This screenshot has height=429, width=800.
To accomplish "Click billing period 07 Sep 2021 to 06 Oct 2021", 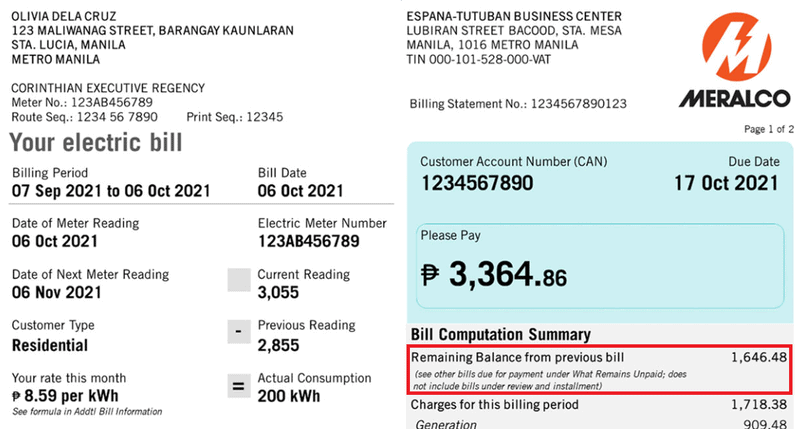I will [x=111, y=191].
